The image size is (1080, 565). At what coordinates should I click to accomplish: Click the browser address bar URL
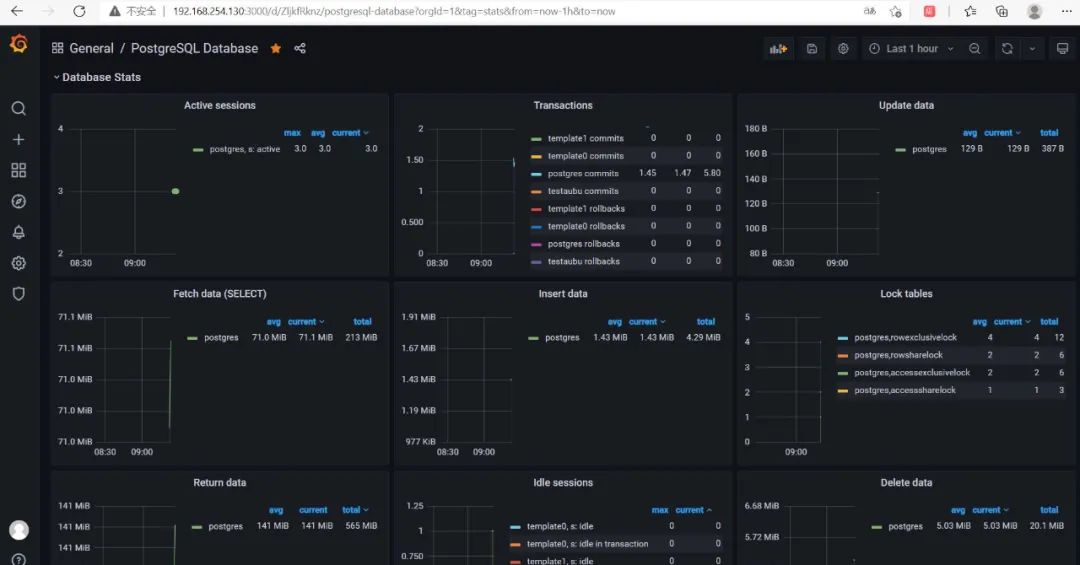pyautogui.click(x=393, y=11)
